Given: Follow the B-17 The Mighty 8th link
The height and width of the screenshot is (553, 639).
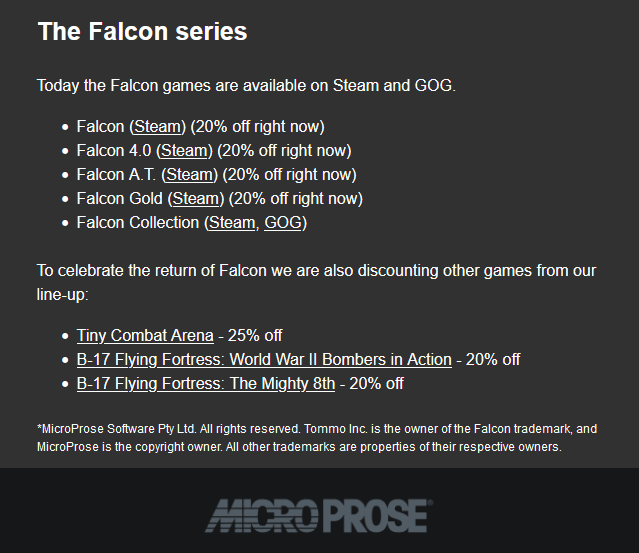Looking at the screenshot, I should (206, 383).
